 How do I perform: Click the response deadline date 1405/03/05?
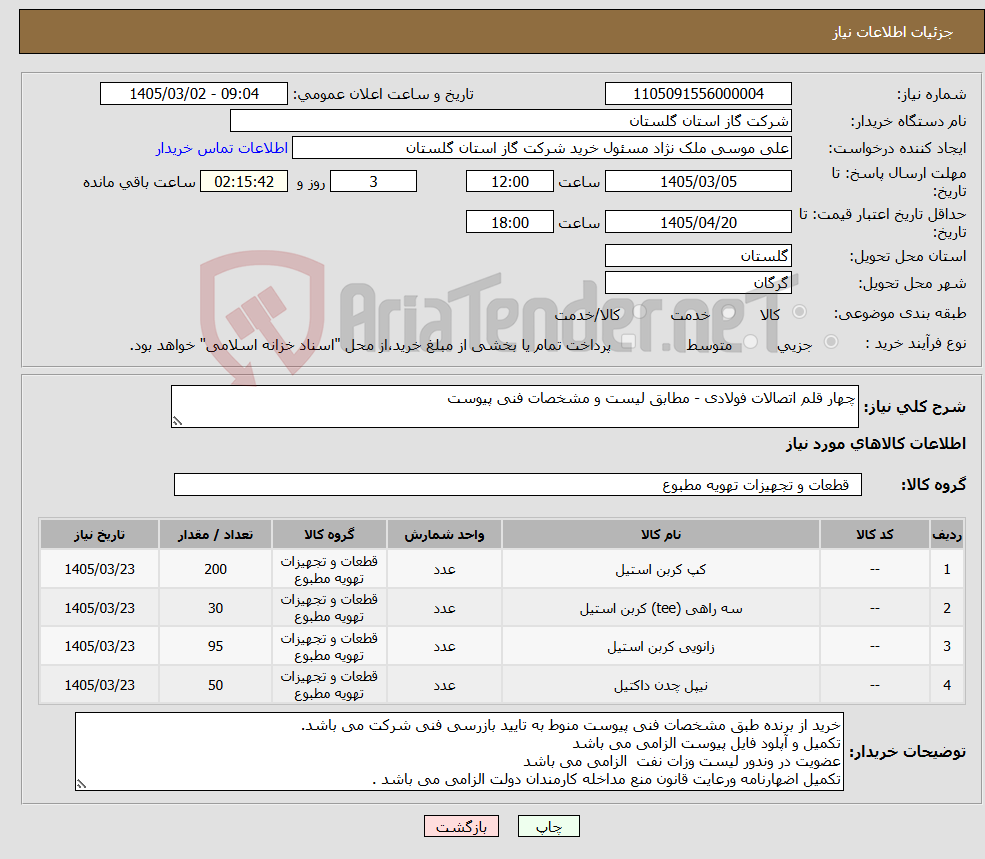pyautogui.click(x=698, y=182)
